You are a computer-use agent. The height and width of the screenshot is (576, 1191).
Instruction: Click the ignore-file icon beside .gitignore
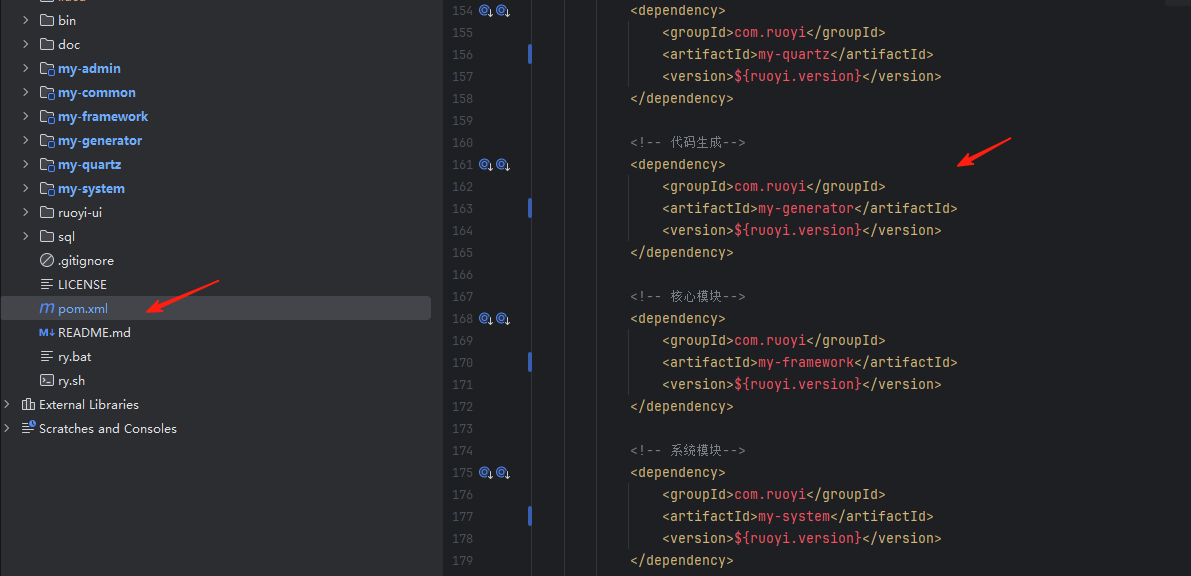click(x=47, y=261)
